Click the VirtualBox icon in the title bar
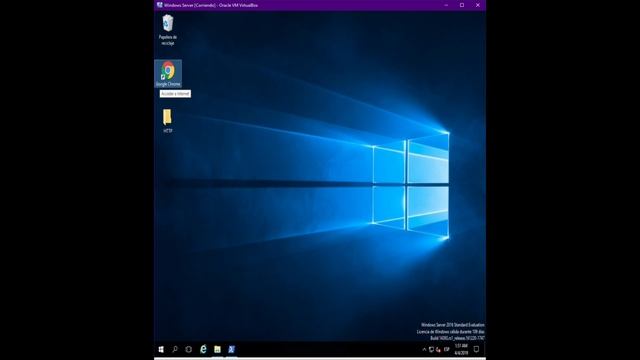The height and width of the screenshot is (360, 640). pyautogui.click(x=160, y=5)
